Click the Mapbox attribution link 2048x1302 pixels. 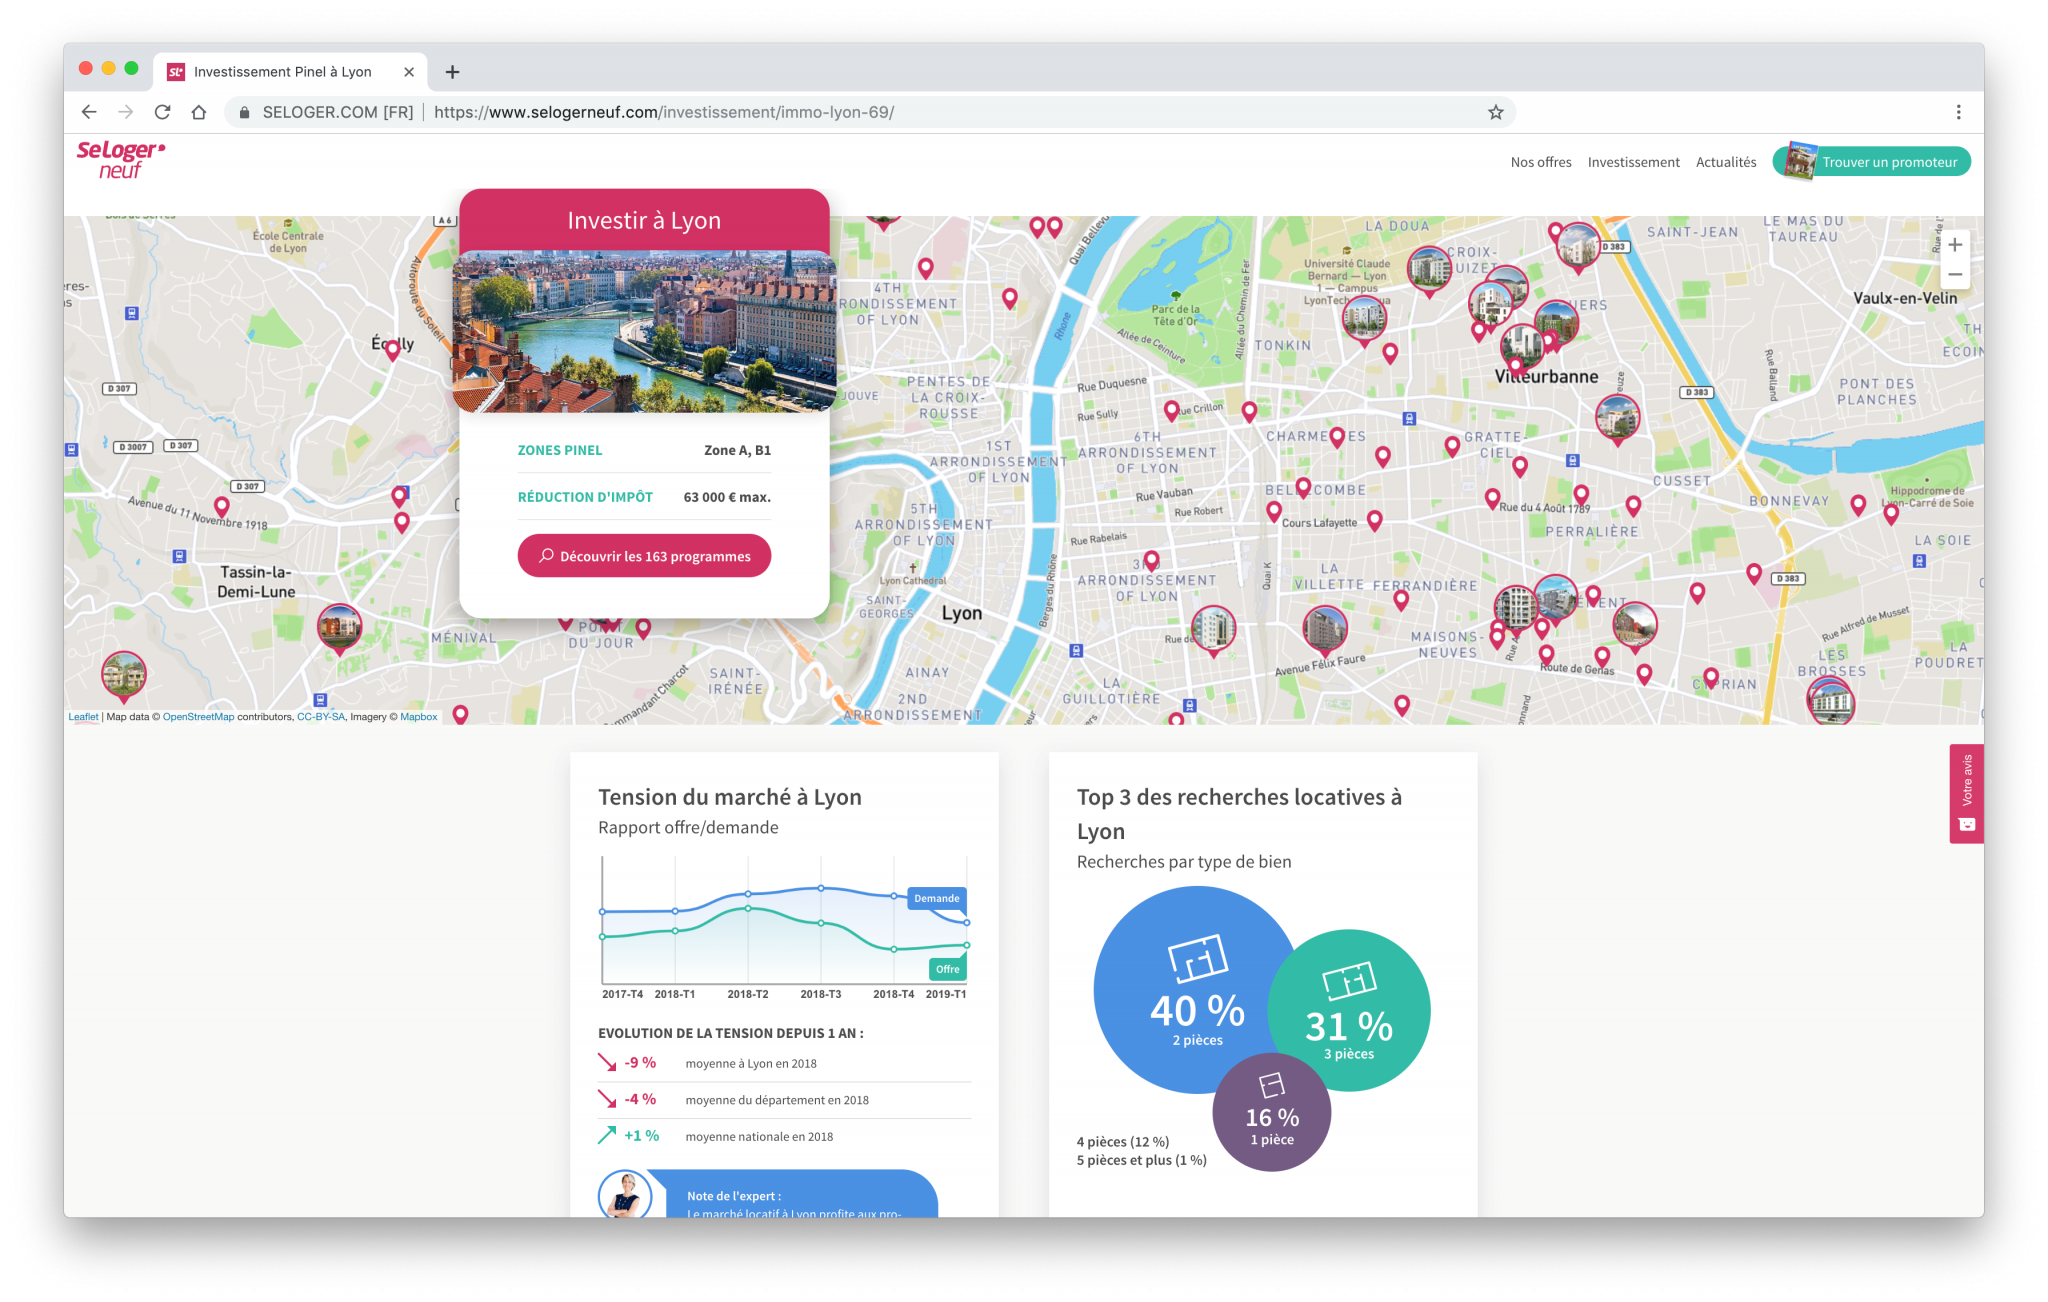pos(419,716)
